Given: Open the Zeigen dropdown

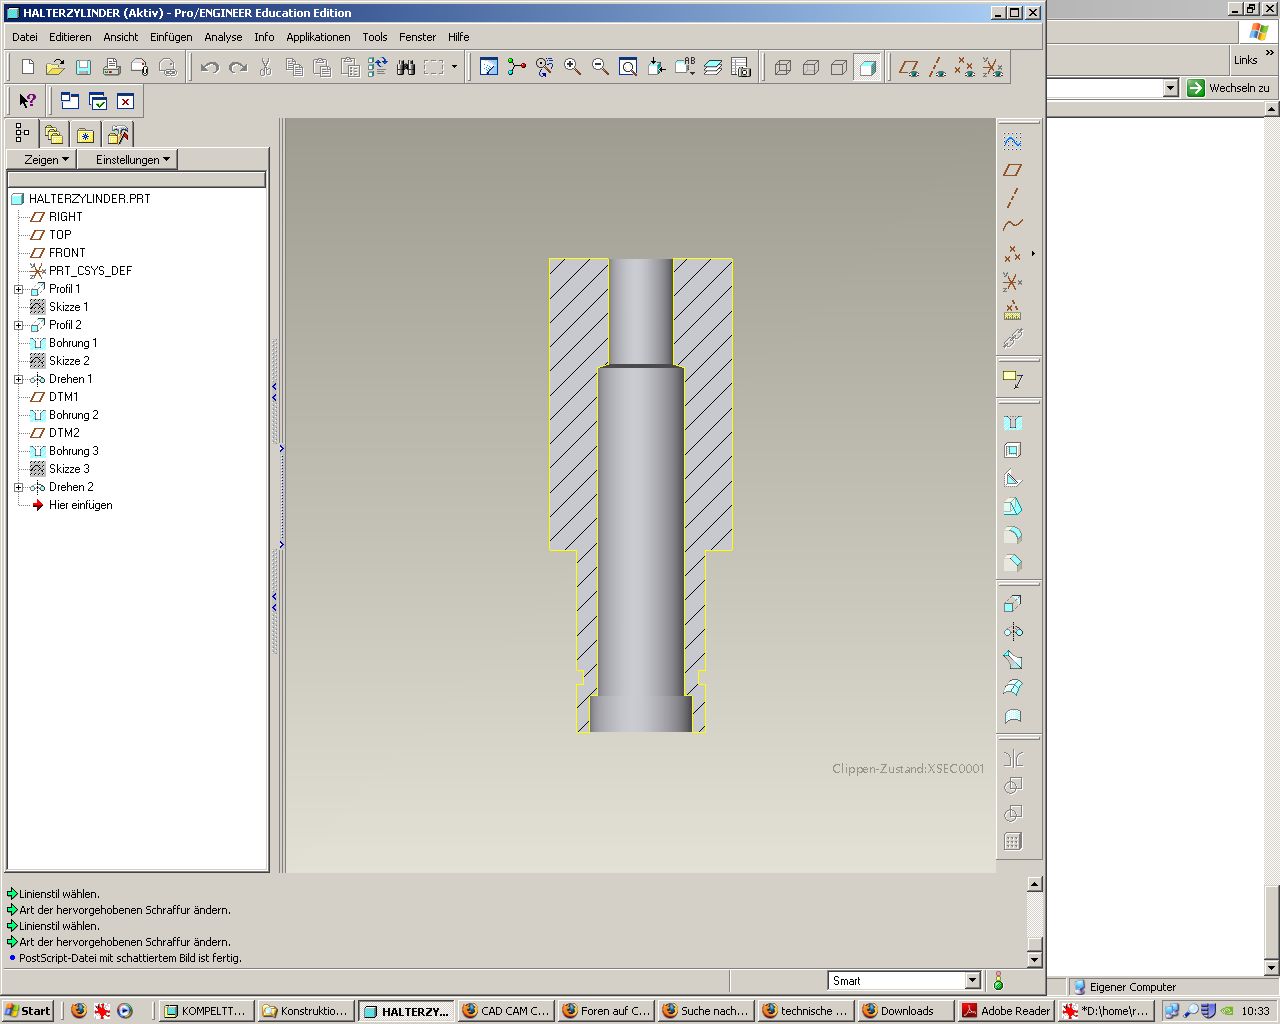Looking at the screenshot, I should 46,160.
